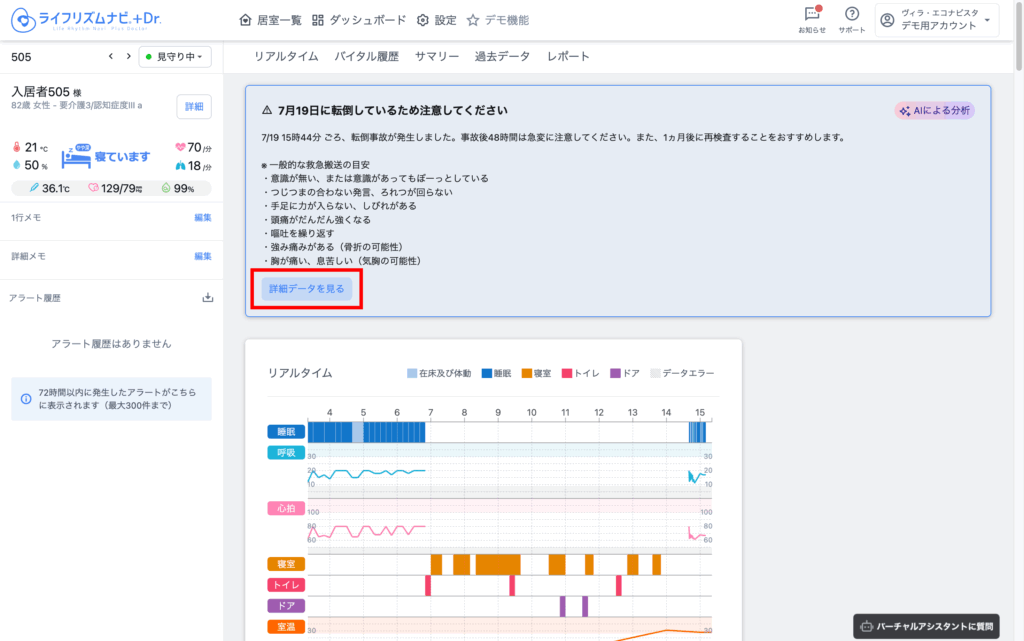Click the bed icon beside 寝ています

[x=76, y=157]
